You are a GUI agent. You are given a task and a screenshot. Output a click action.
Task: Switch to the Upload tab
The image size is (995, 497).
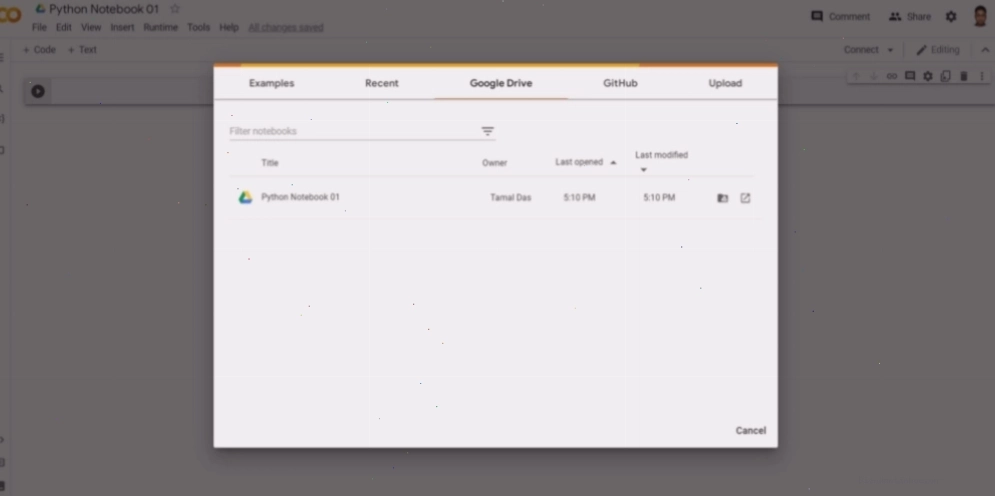[x=725, y=83]
